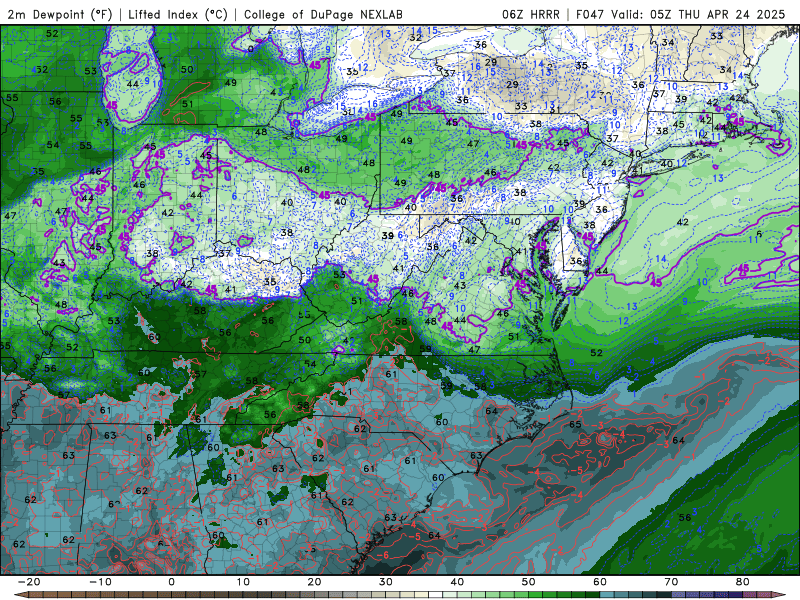The image size is (800, 600).
Task: Click the "Lifted Index (°C)" header label
Action: 178,14
